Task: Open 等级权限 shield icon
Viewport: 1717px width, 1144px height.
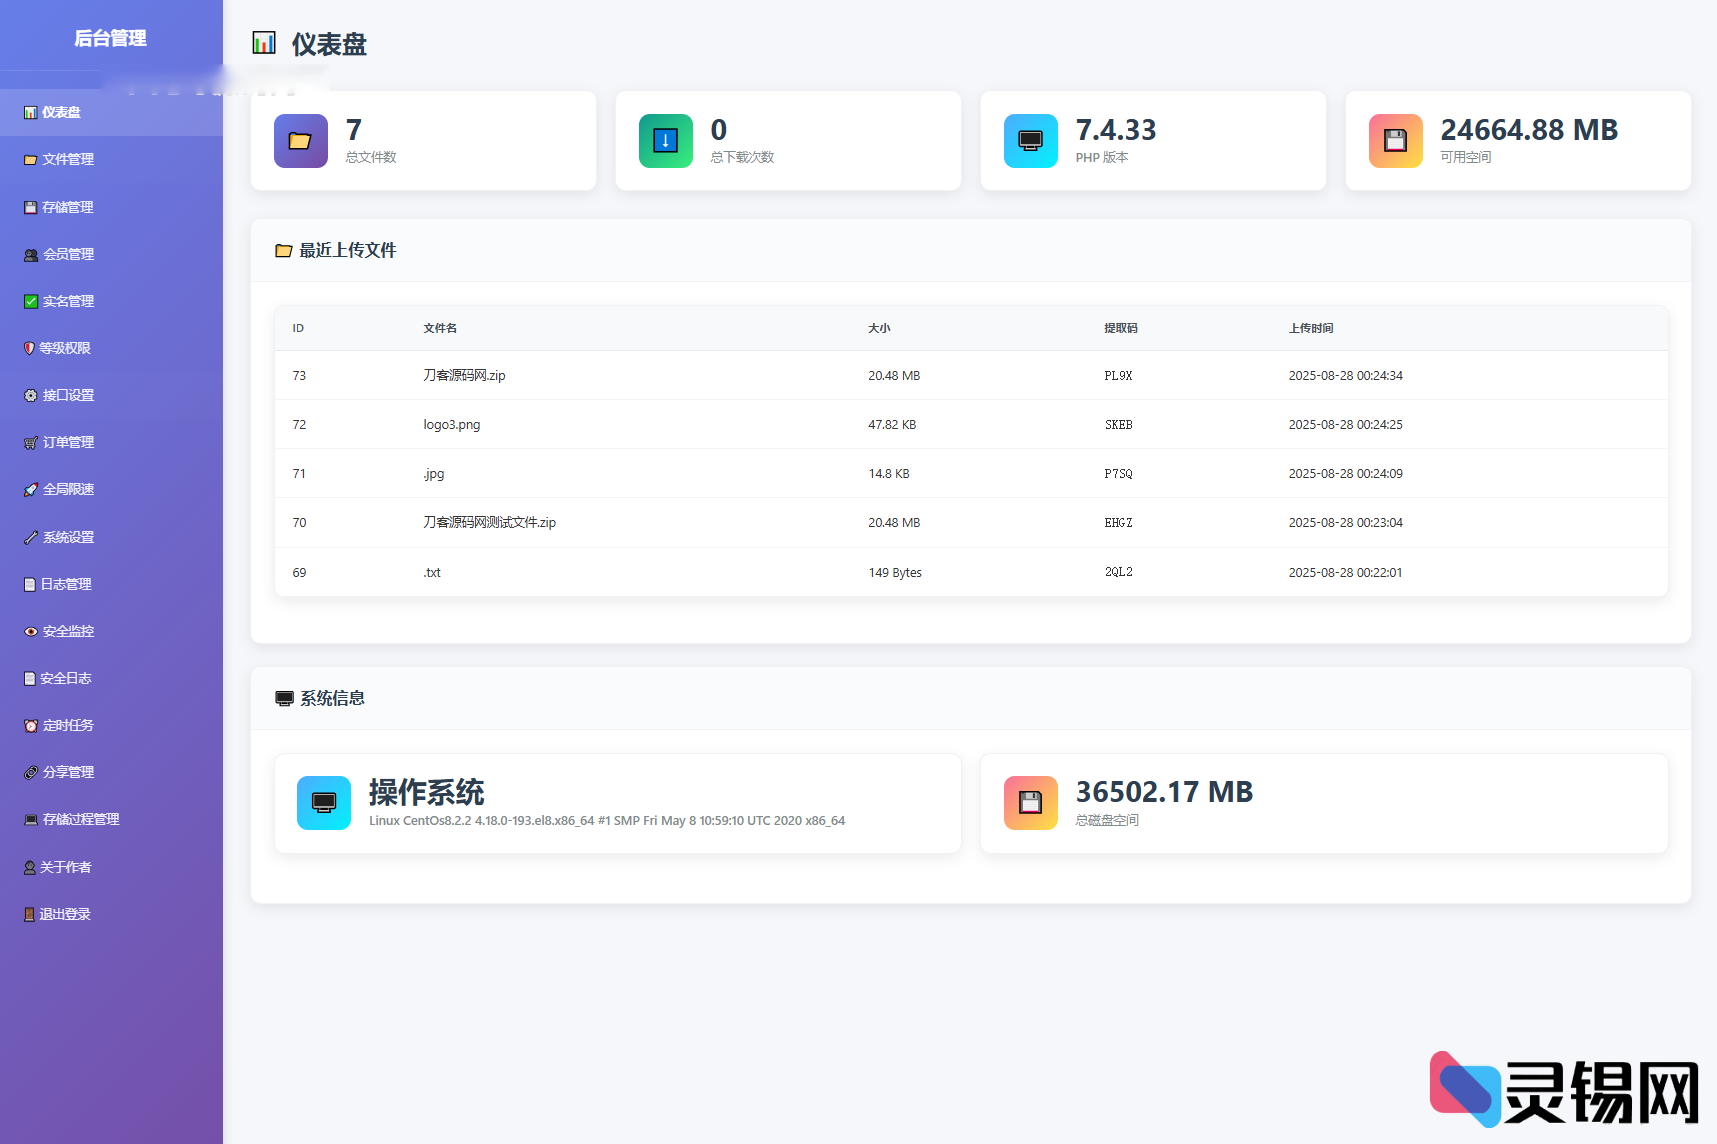Action: pos(30,348)
